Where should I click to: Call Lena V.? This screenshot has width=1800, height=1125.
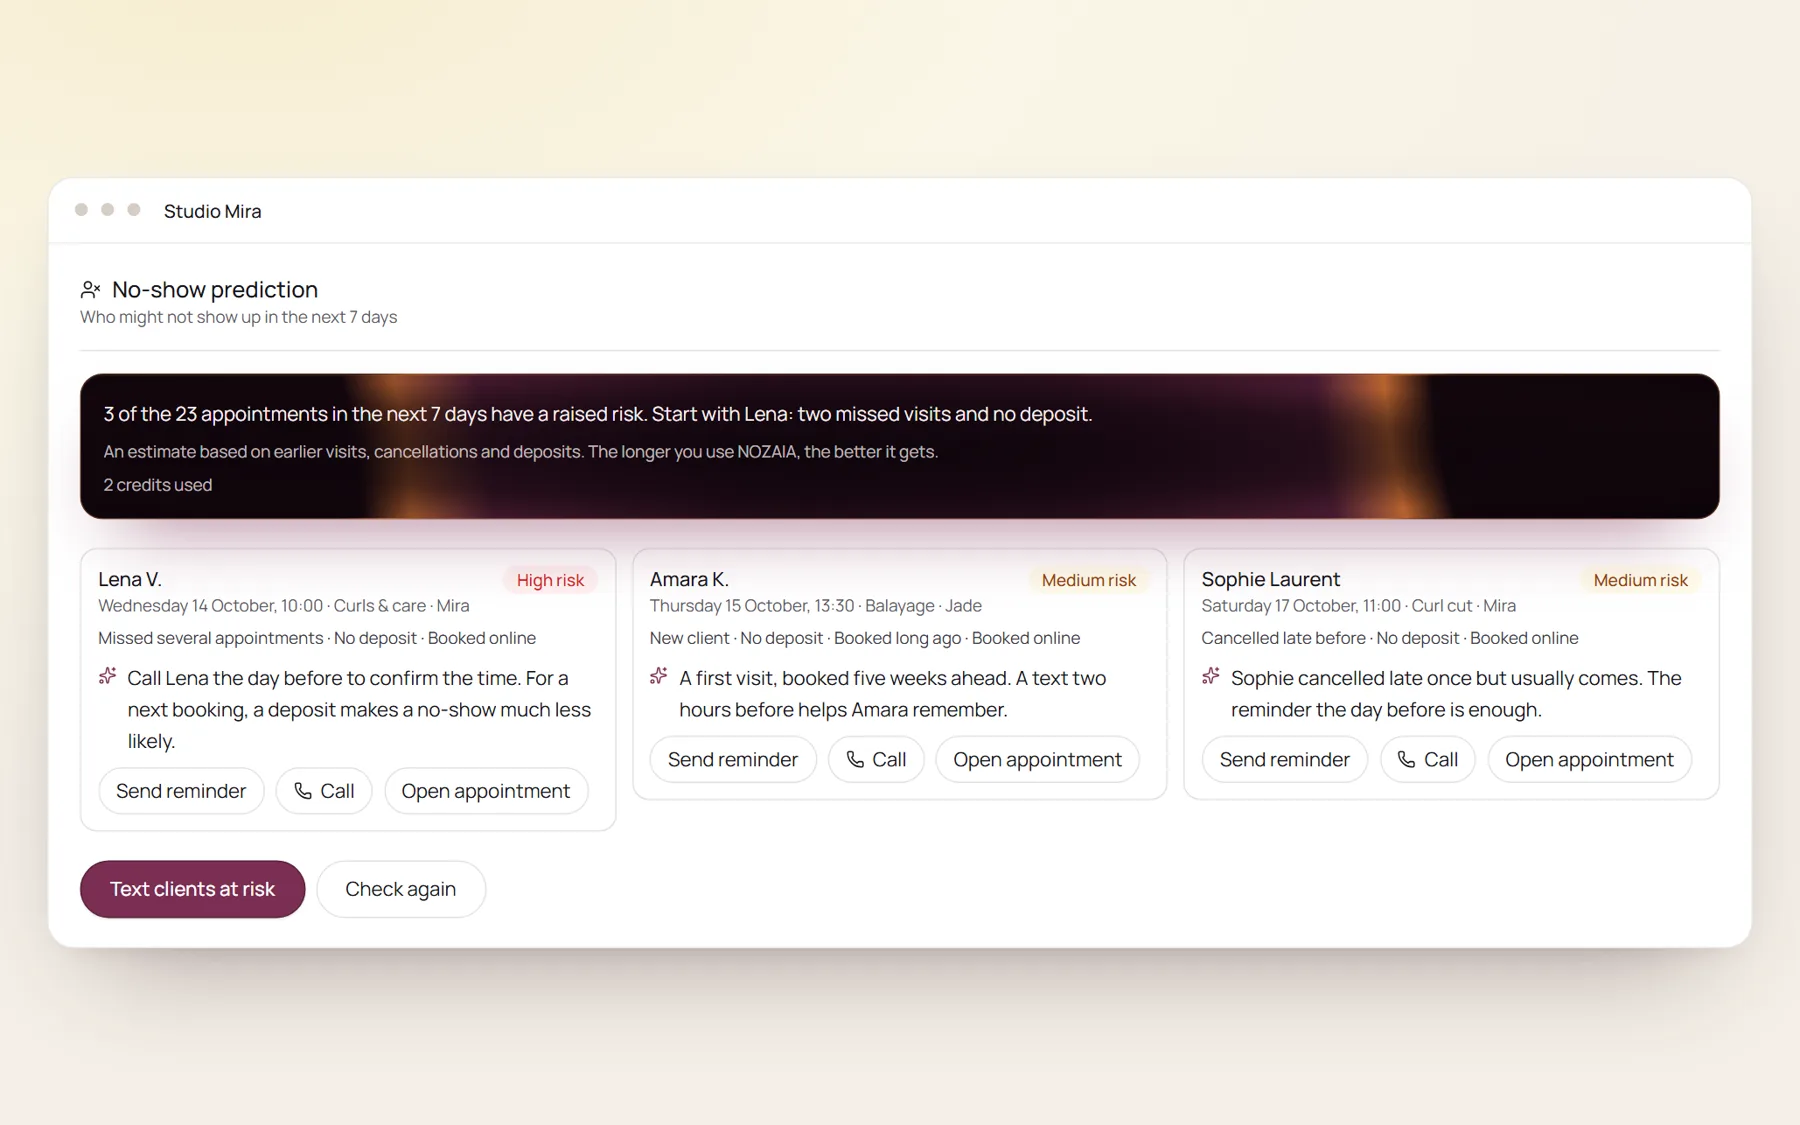[324, 791]
